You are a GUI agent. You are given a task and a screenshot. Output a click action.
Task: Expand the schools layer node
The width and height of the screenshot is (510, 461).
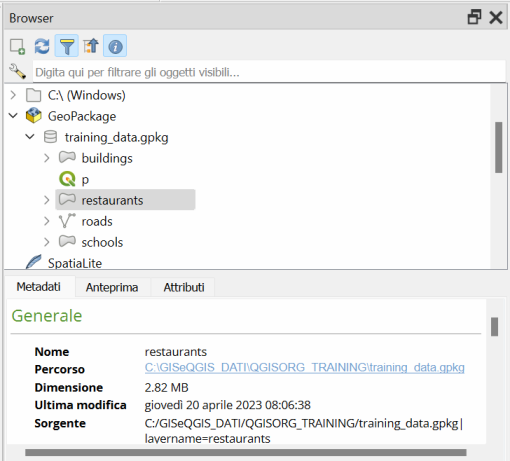47,242
